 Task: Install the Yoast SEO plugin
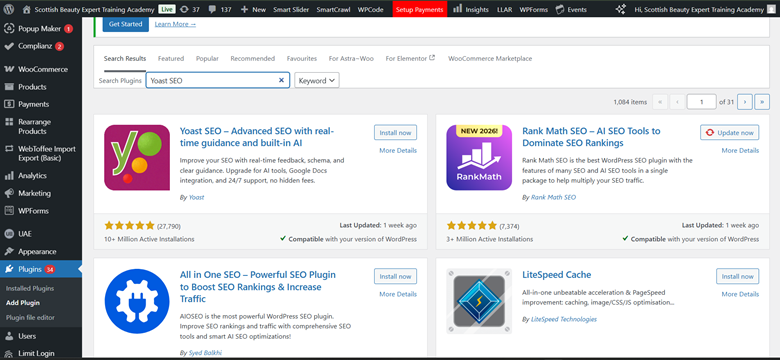(x=395, y=133)
